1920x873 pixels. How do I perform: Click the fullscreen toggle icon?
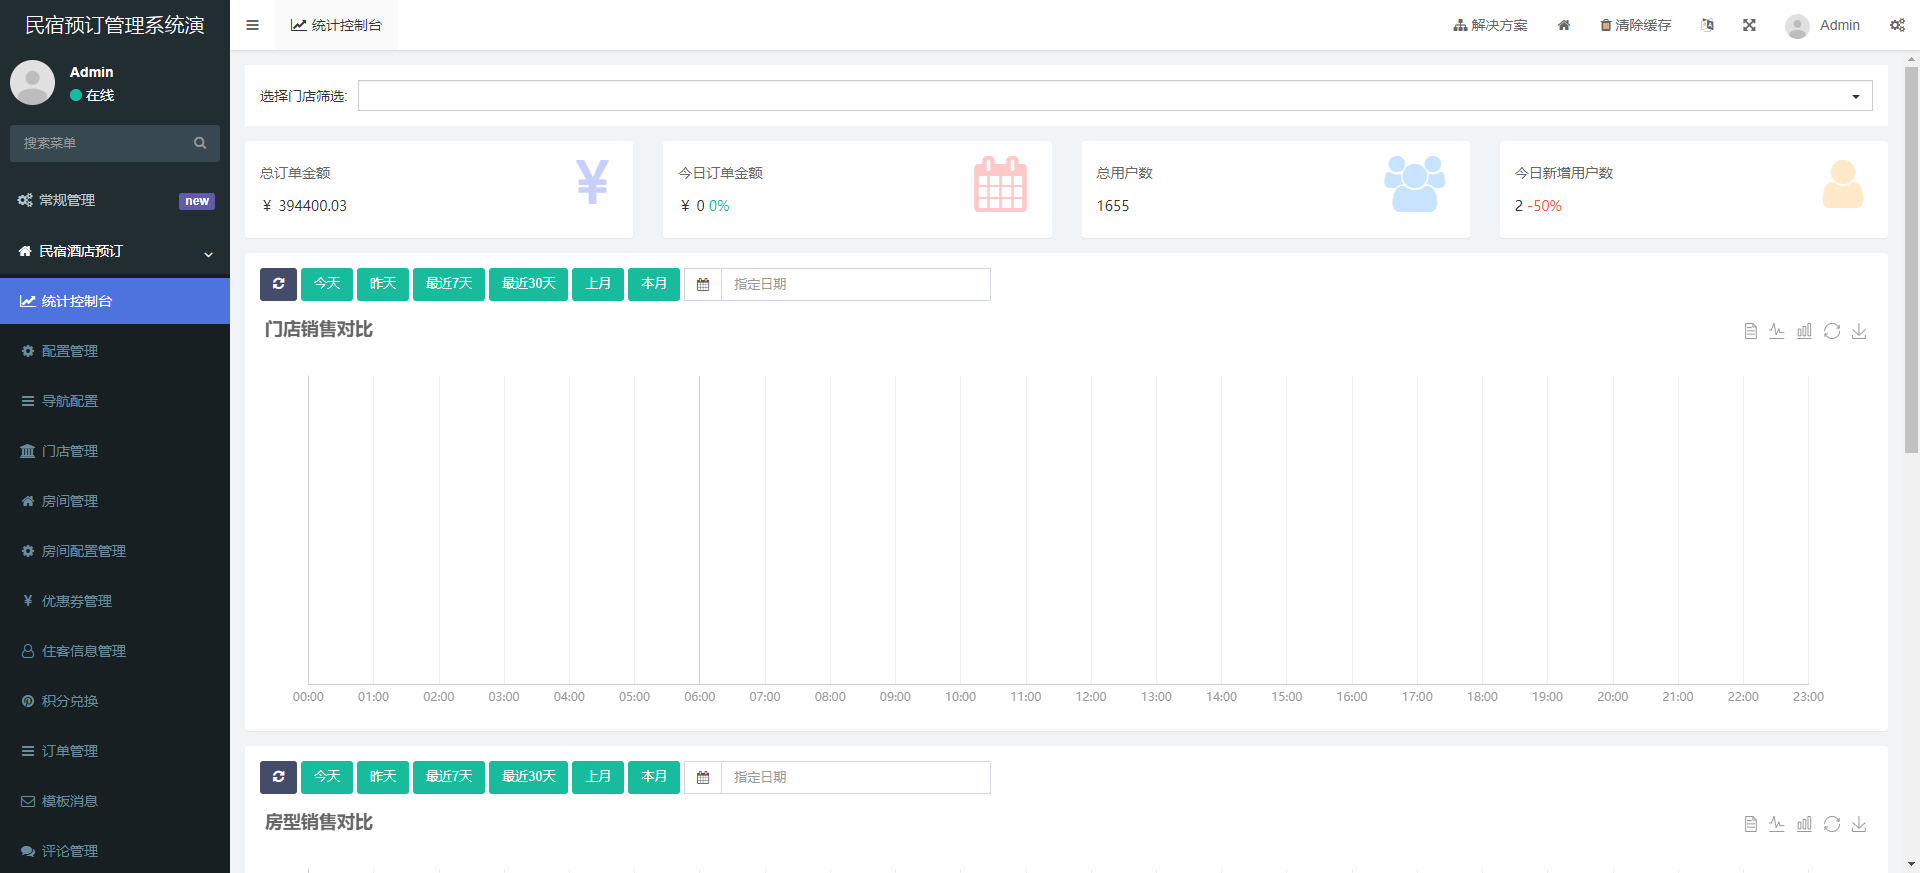[x=1749, y=25]
